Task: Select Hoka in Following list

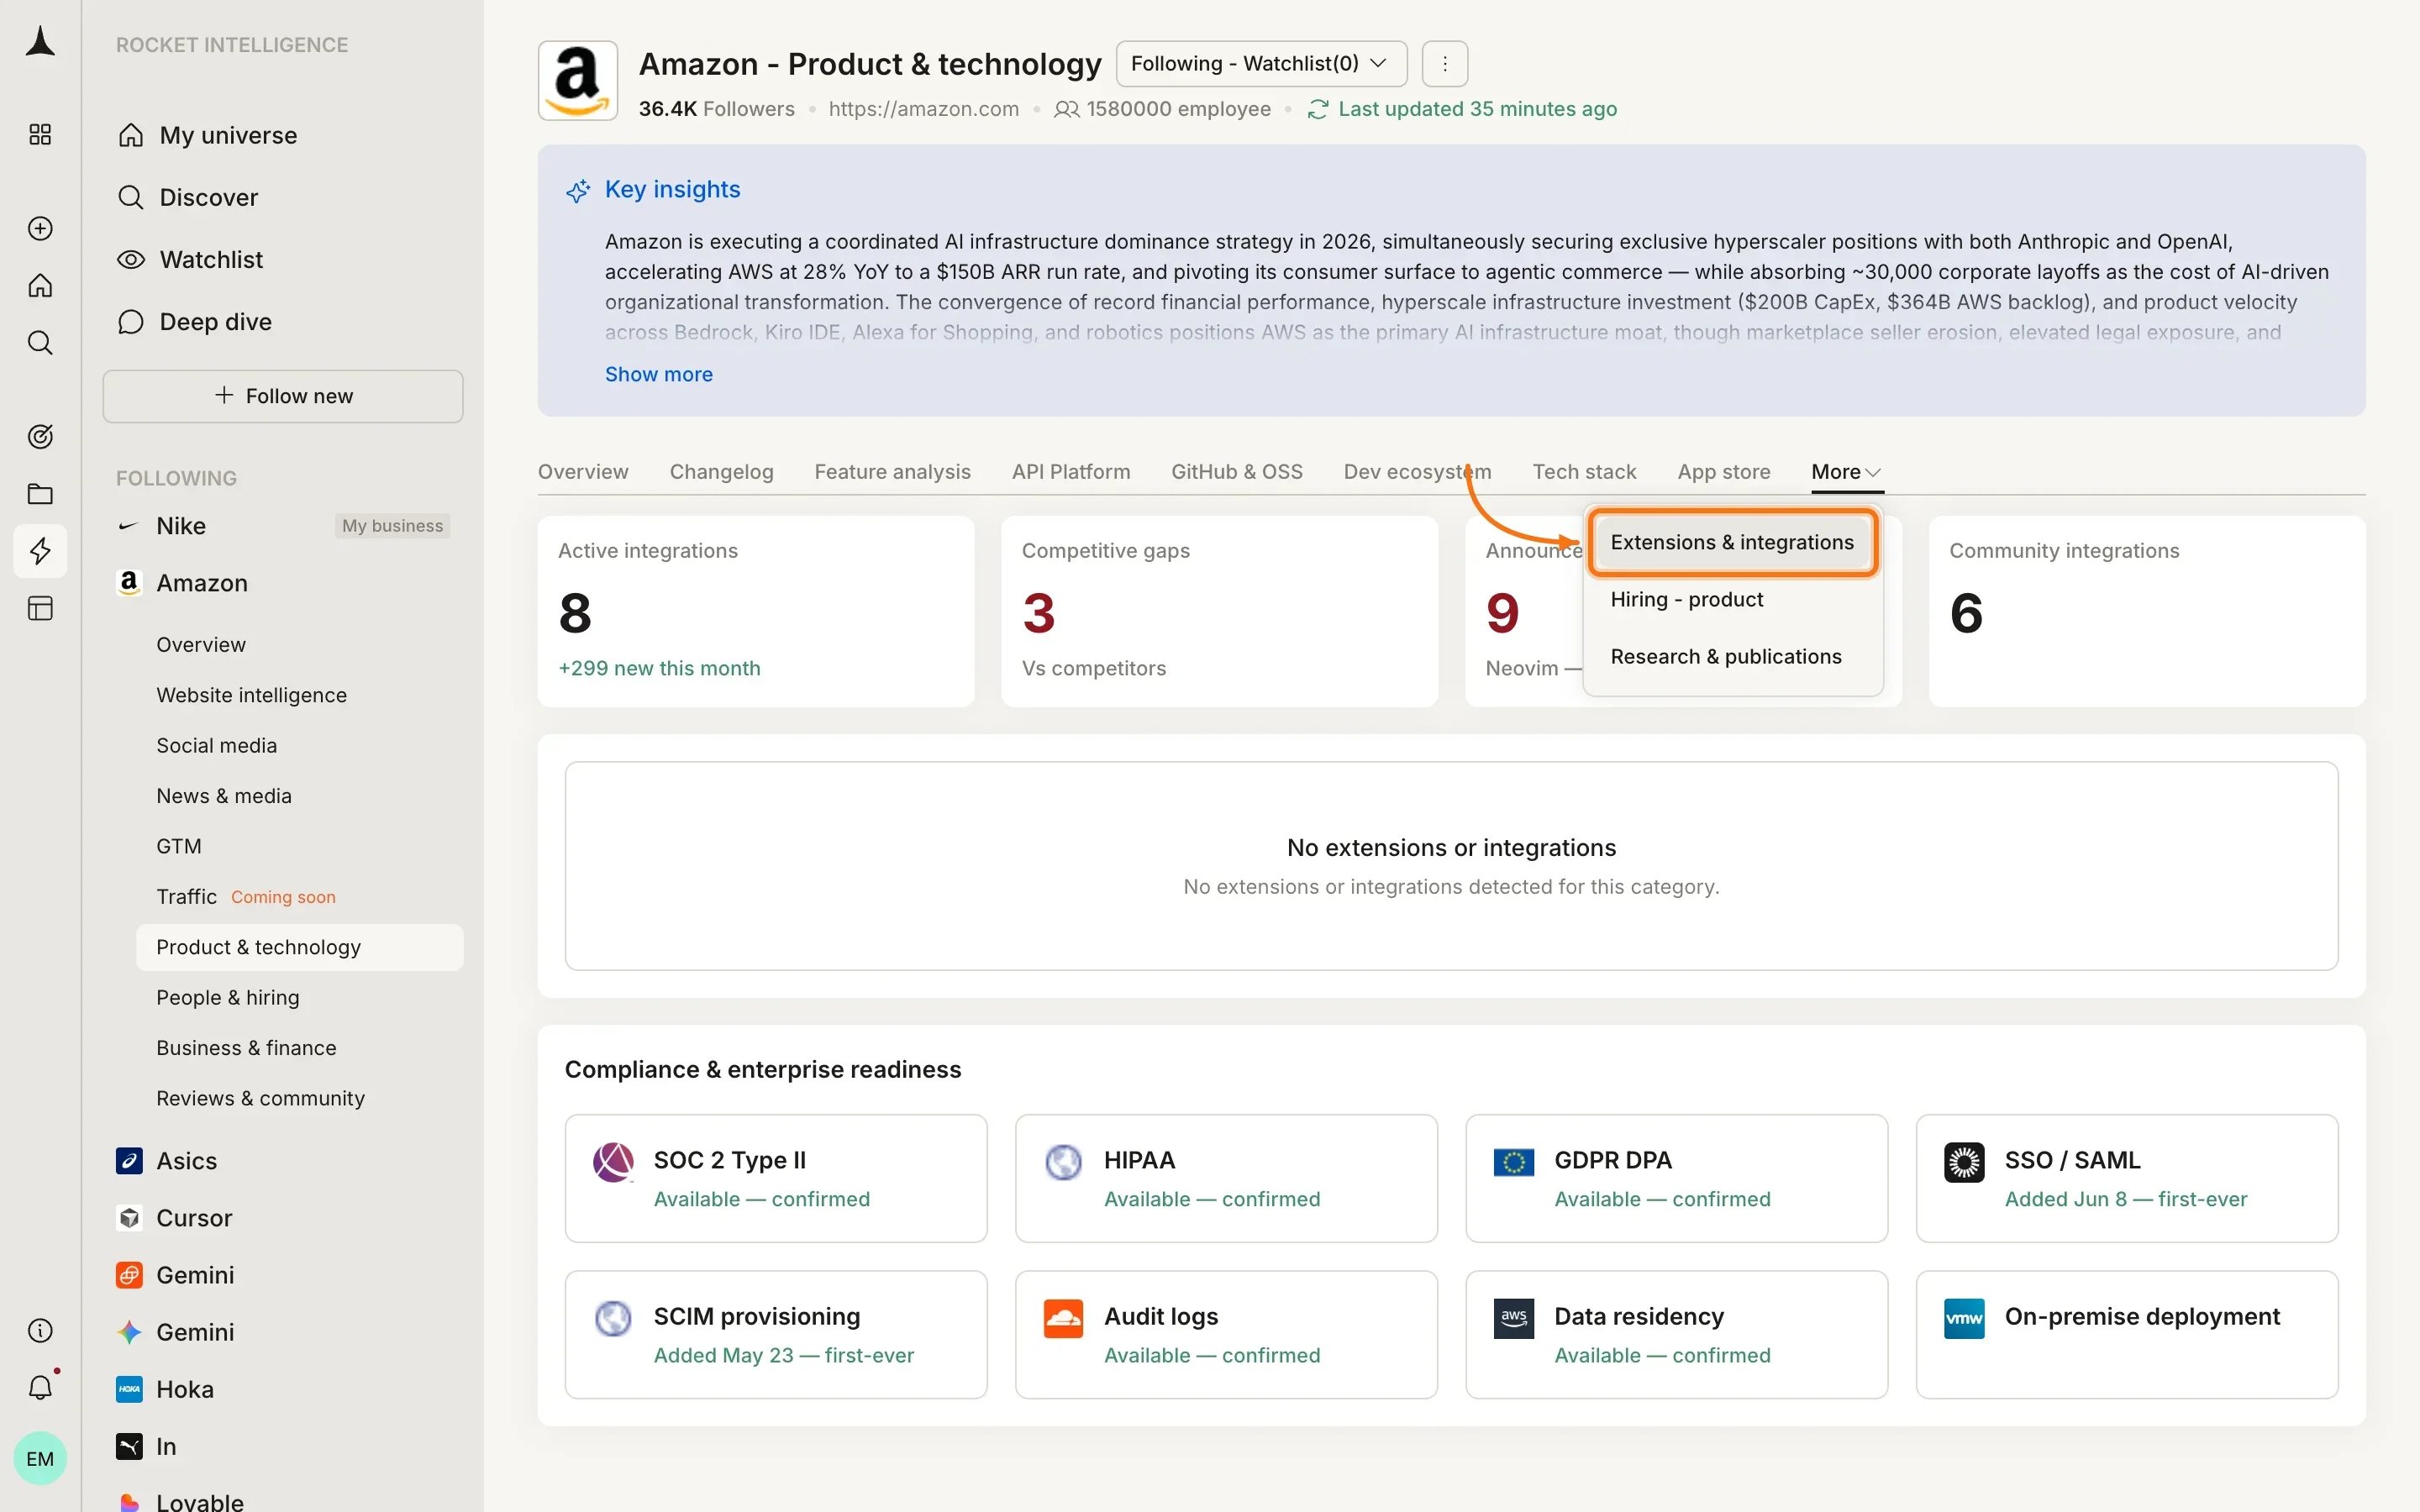Action: [283, 1389]
